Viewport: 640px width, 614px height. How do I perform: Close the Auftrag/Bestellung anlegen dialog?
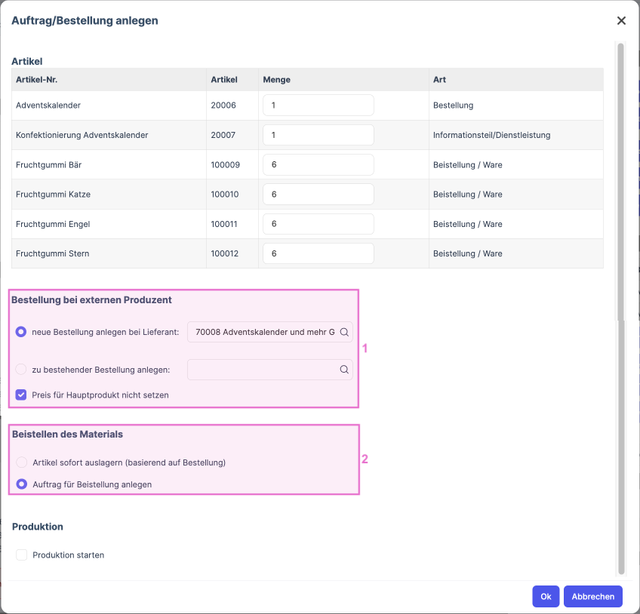[621, 21]
